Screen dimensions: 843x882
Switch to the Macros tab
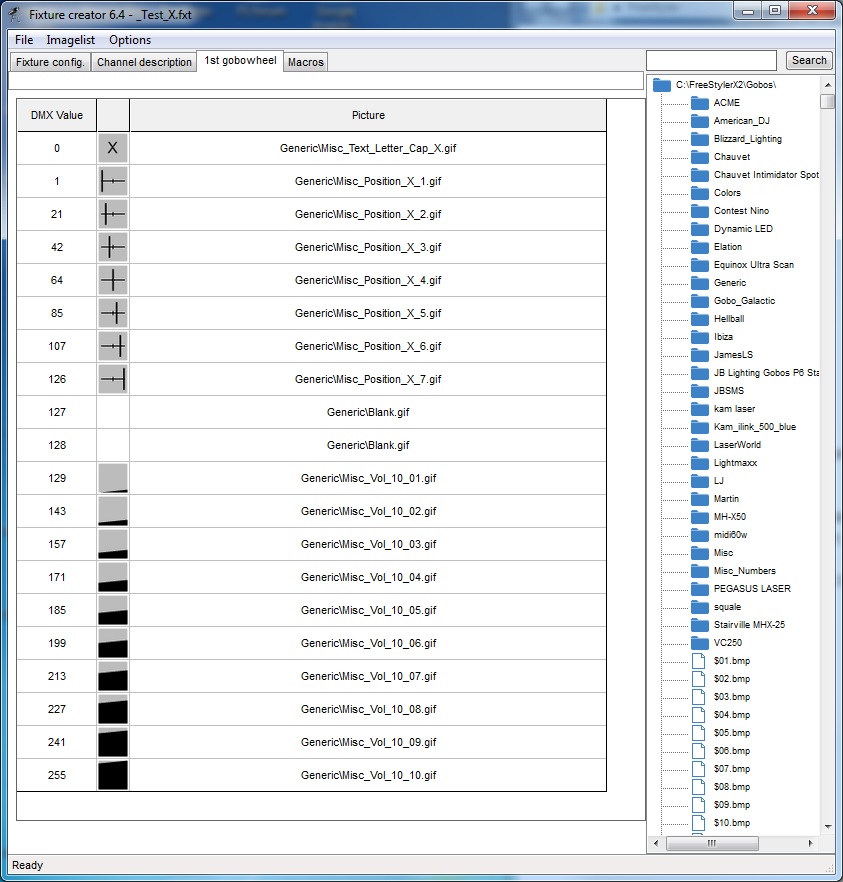305,62
